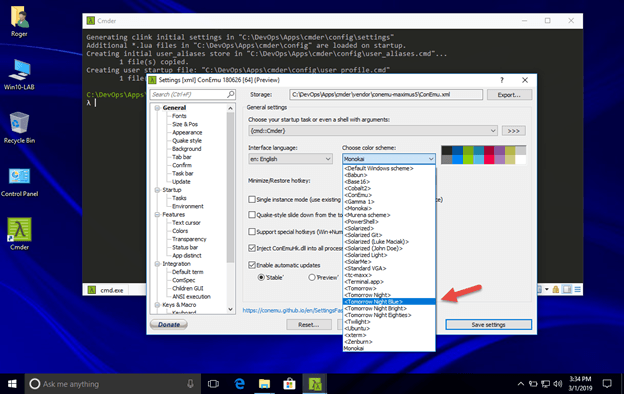
Task: Open new console dropdown arrow in Cmder status bar
Action: [547, 289]
